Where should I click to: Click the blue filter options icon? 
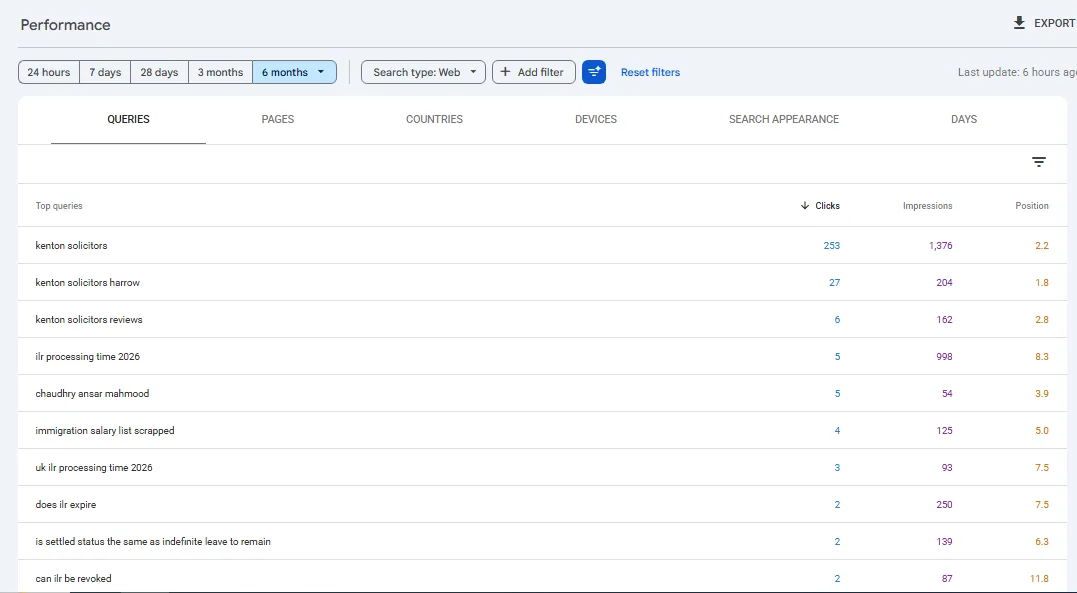pos(593,72)
